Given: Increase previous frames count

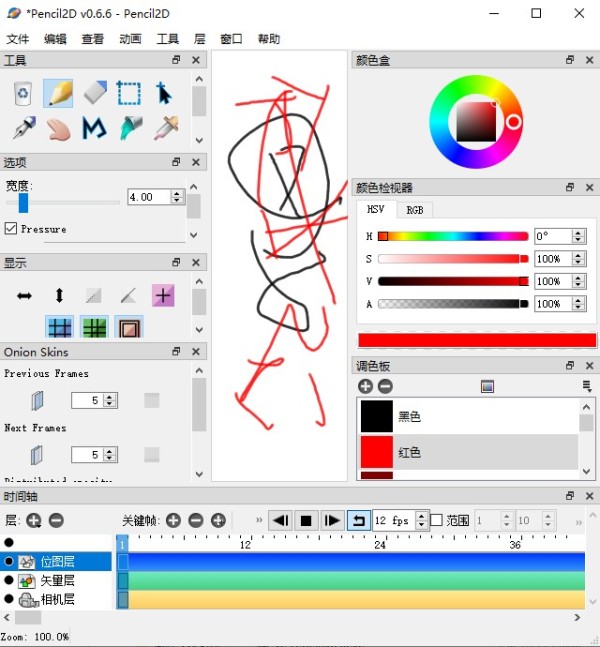Looking at the screenshot, I should point(110,397).
